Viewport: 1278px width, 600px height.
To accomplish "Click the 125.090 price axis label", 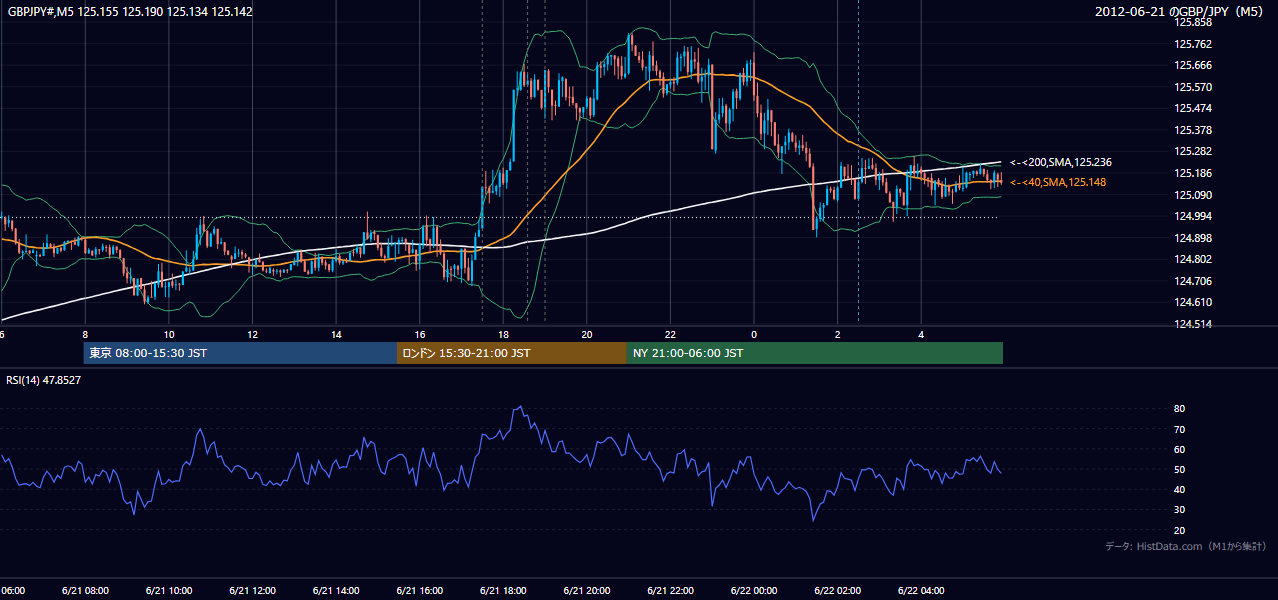I will (x=1194, y=195).
